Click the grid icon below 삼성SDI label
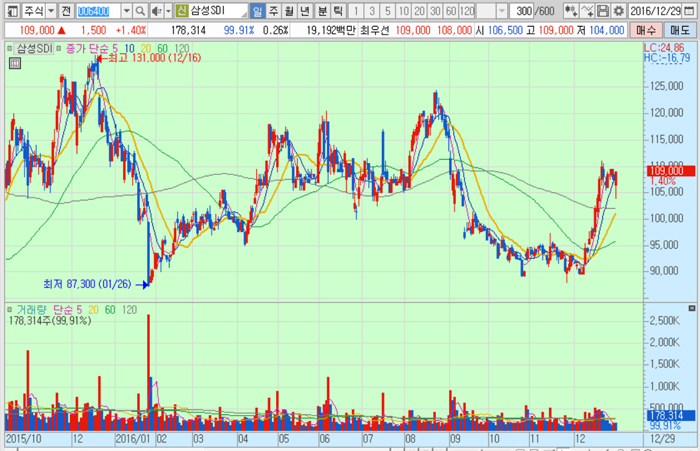Viewport: 700px width, 451px height. (14, 64)
